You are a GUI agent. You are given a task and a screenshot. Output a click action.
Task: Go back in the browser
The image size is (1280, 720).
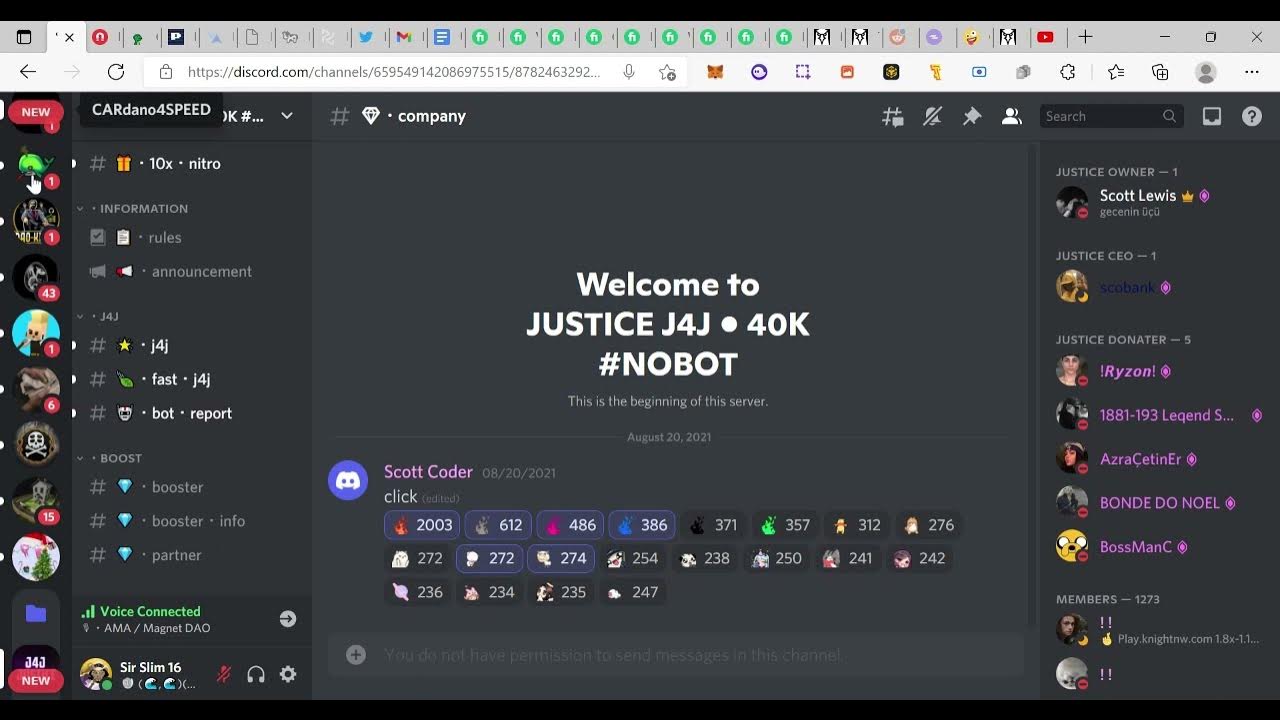[x=28, y=72]
